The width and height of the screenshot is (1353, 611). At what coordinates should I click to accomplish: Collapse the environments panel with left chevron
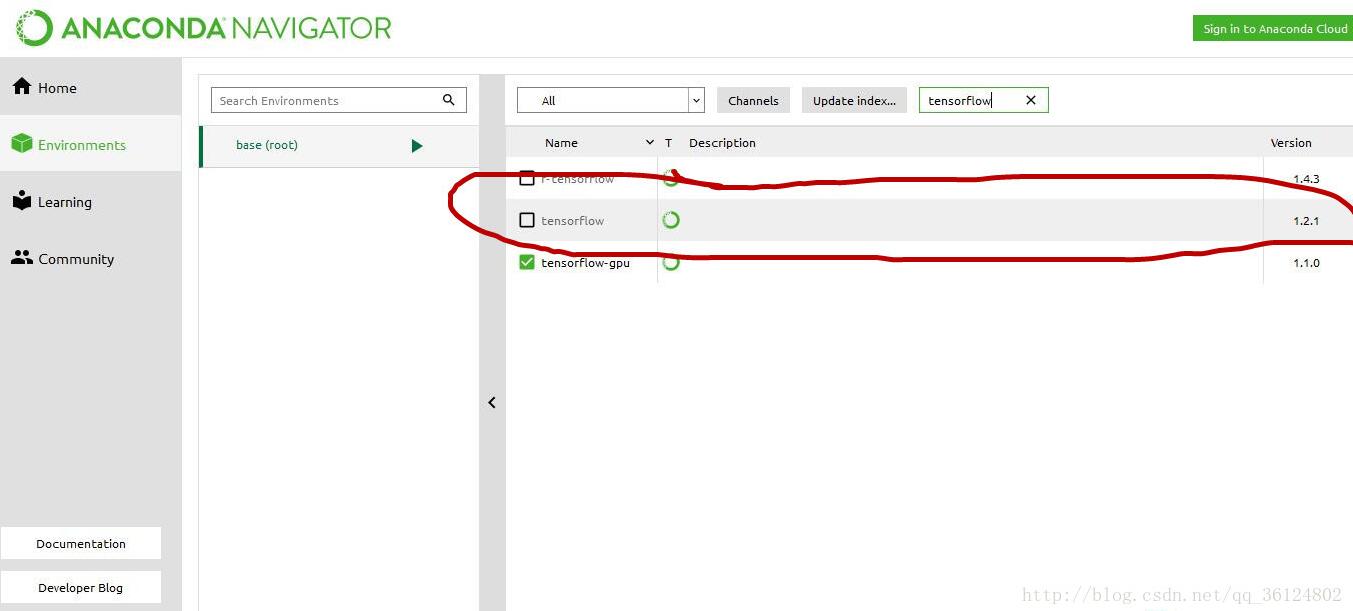492,403
